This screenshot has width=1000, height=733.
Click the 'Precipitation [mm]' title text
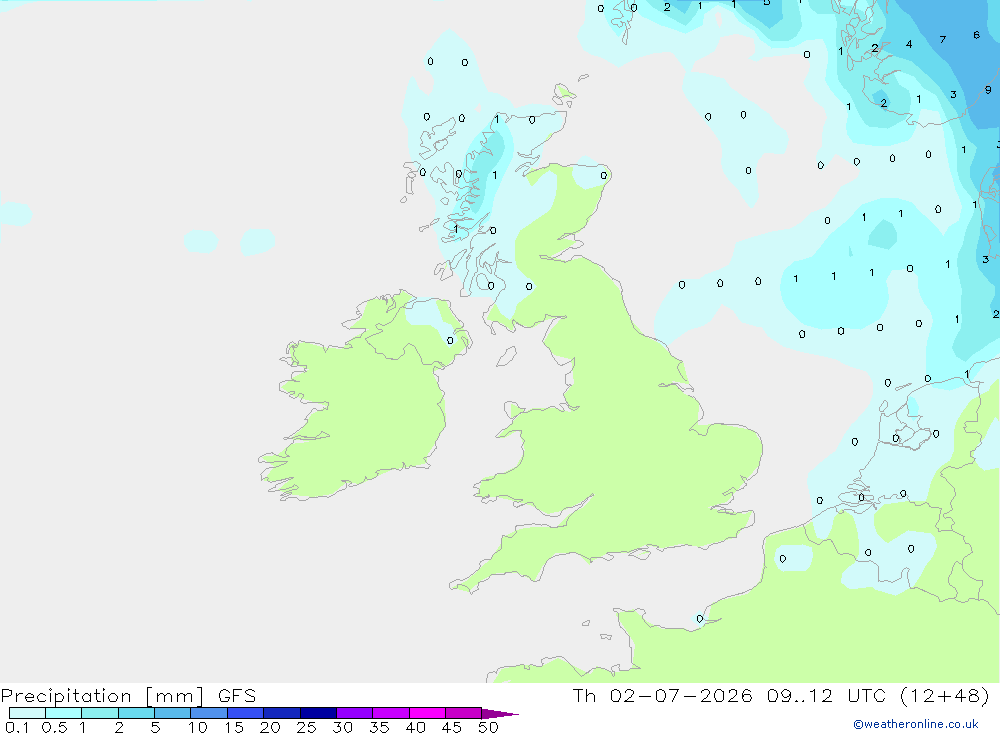(x=102, y=696)
